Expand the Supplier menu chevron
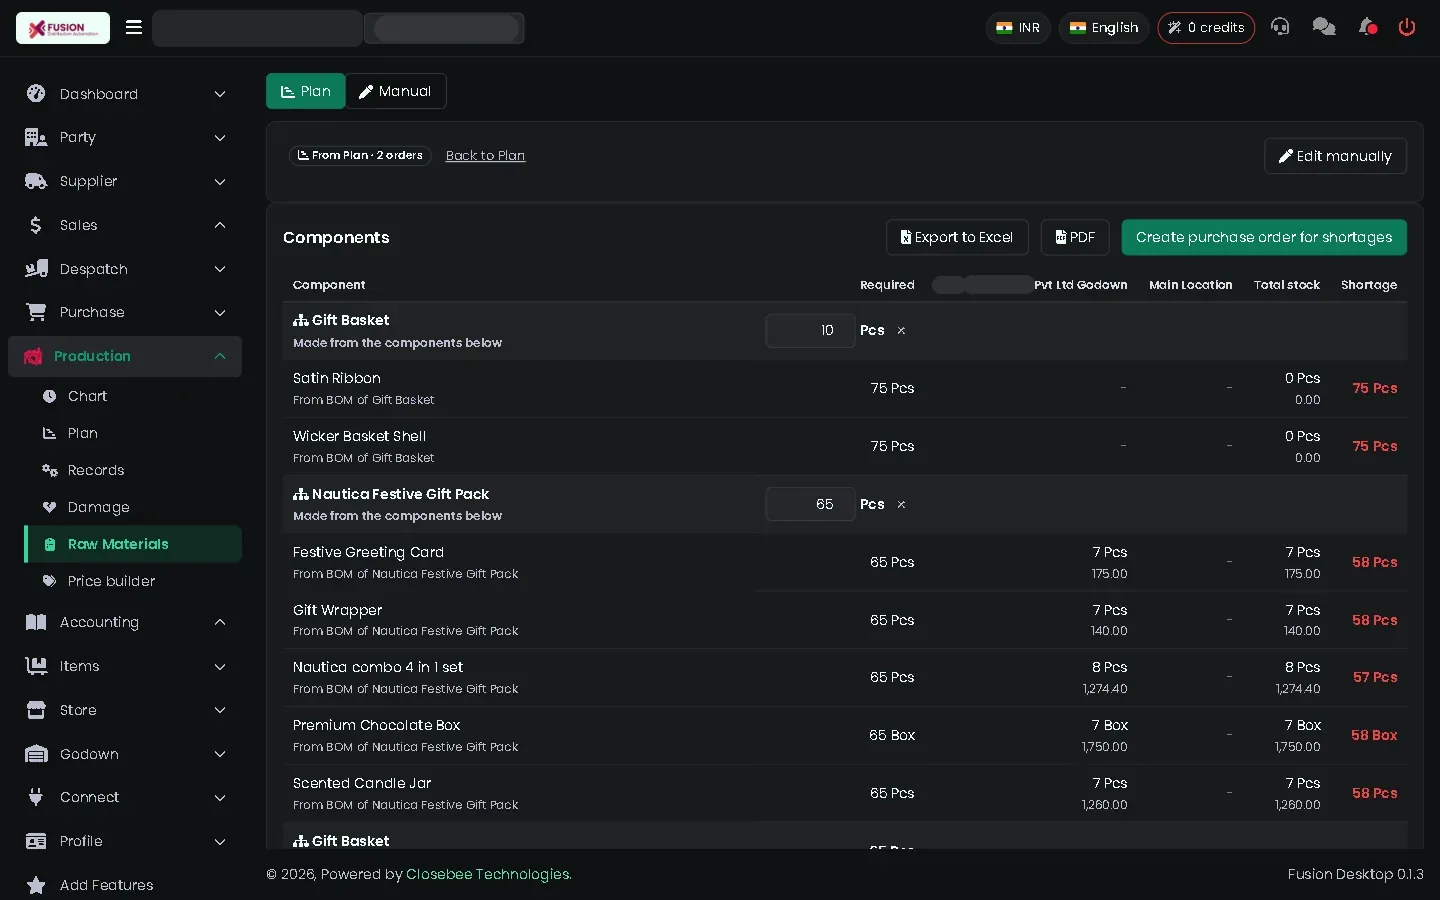The image size is (1440, 900). click(220, 181)
